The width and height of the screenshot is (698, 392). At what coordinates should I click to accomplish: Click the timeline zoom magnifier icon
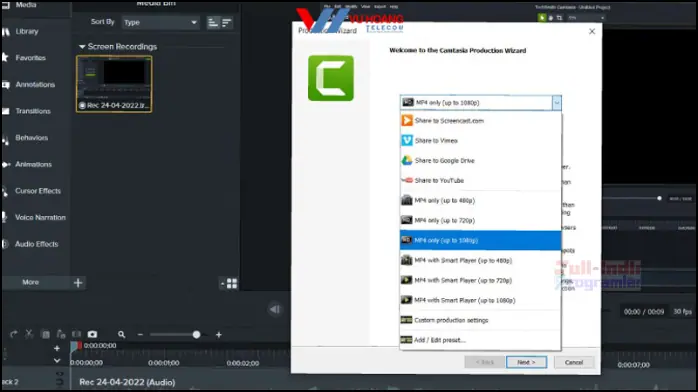coord(121,335)
